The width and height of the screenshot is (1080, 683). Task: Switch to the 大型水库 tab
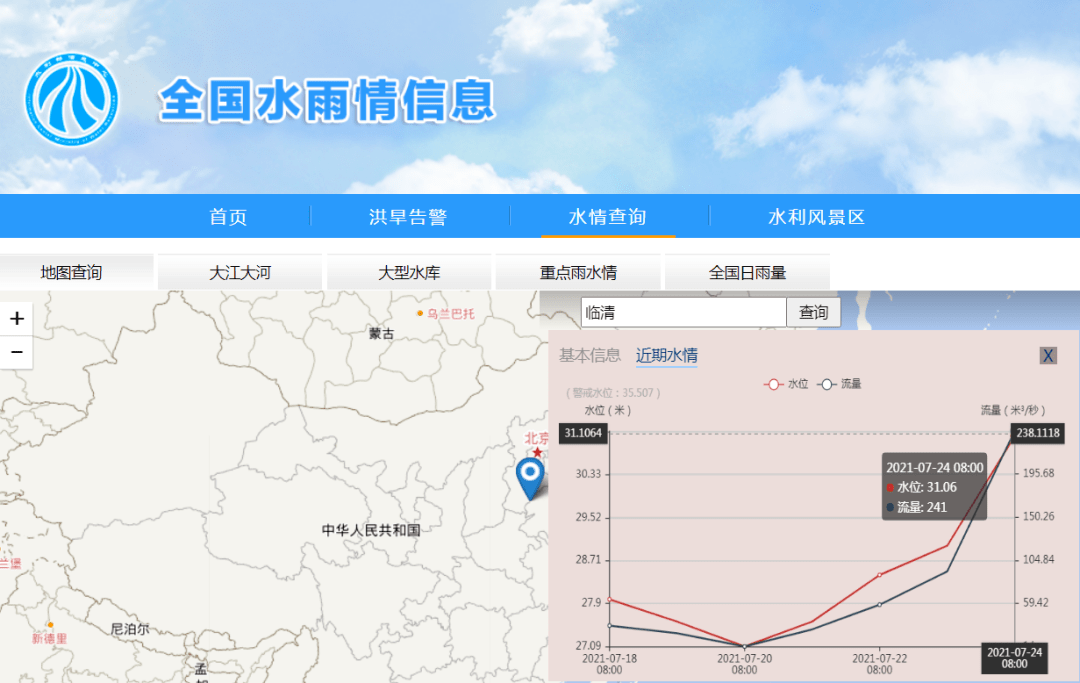408,271
